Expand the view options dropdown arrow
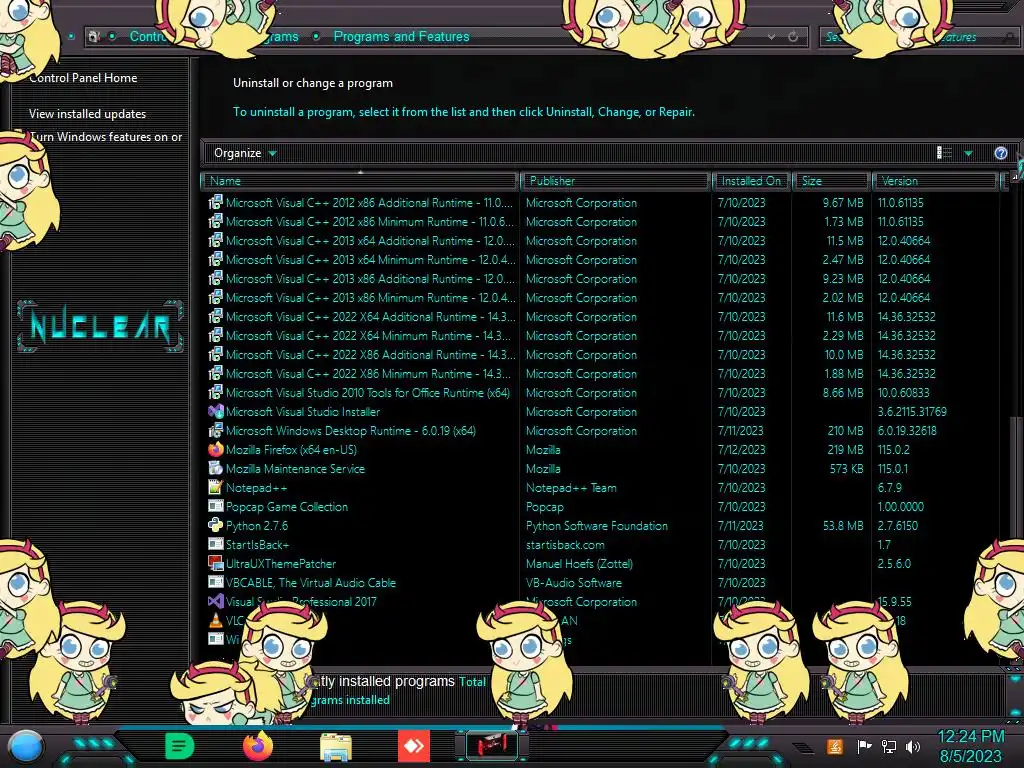The image size is (1024, 768). [968, 153]
